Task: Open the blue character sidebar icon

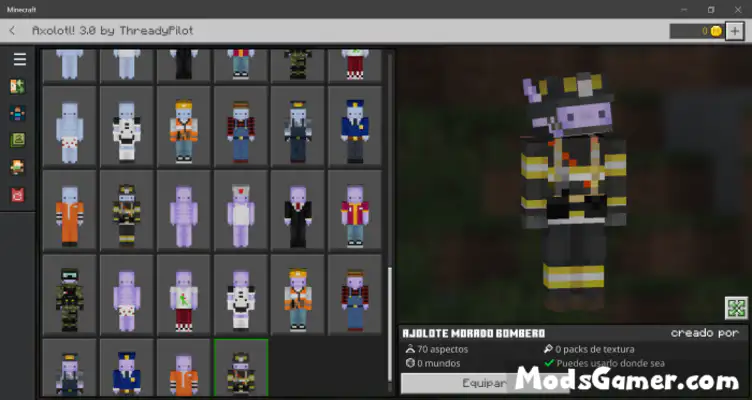Action: 18,113
